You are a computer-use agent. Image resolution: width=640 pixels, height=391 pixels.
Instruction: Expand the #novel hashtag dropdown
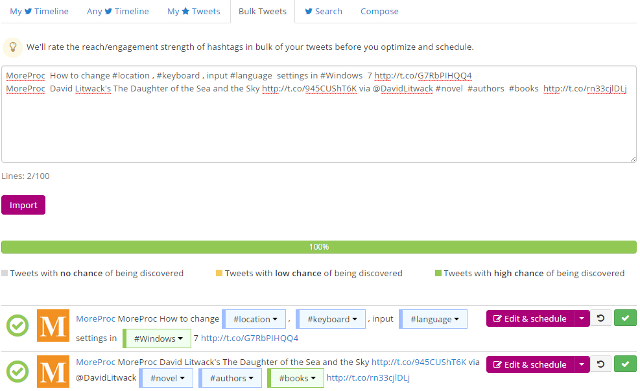click(167, 378)
